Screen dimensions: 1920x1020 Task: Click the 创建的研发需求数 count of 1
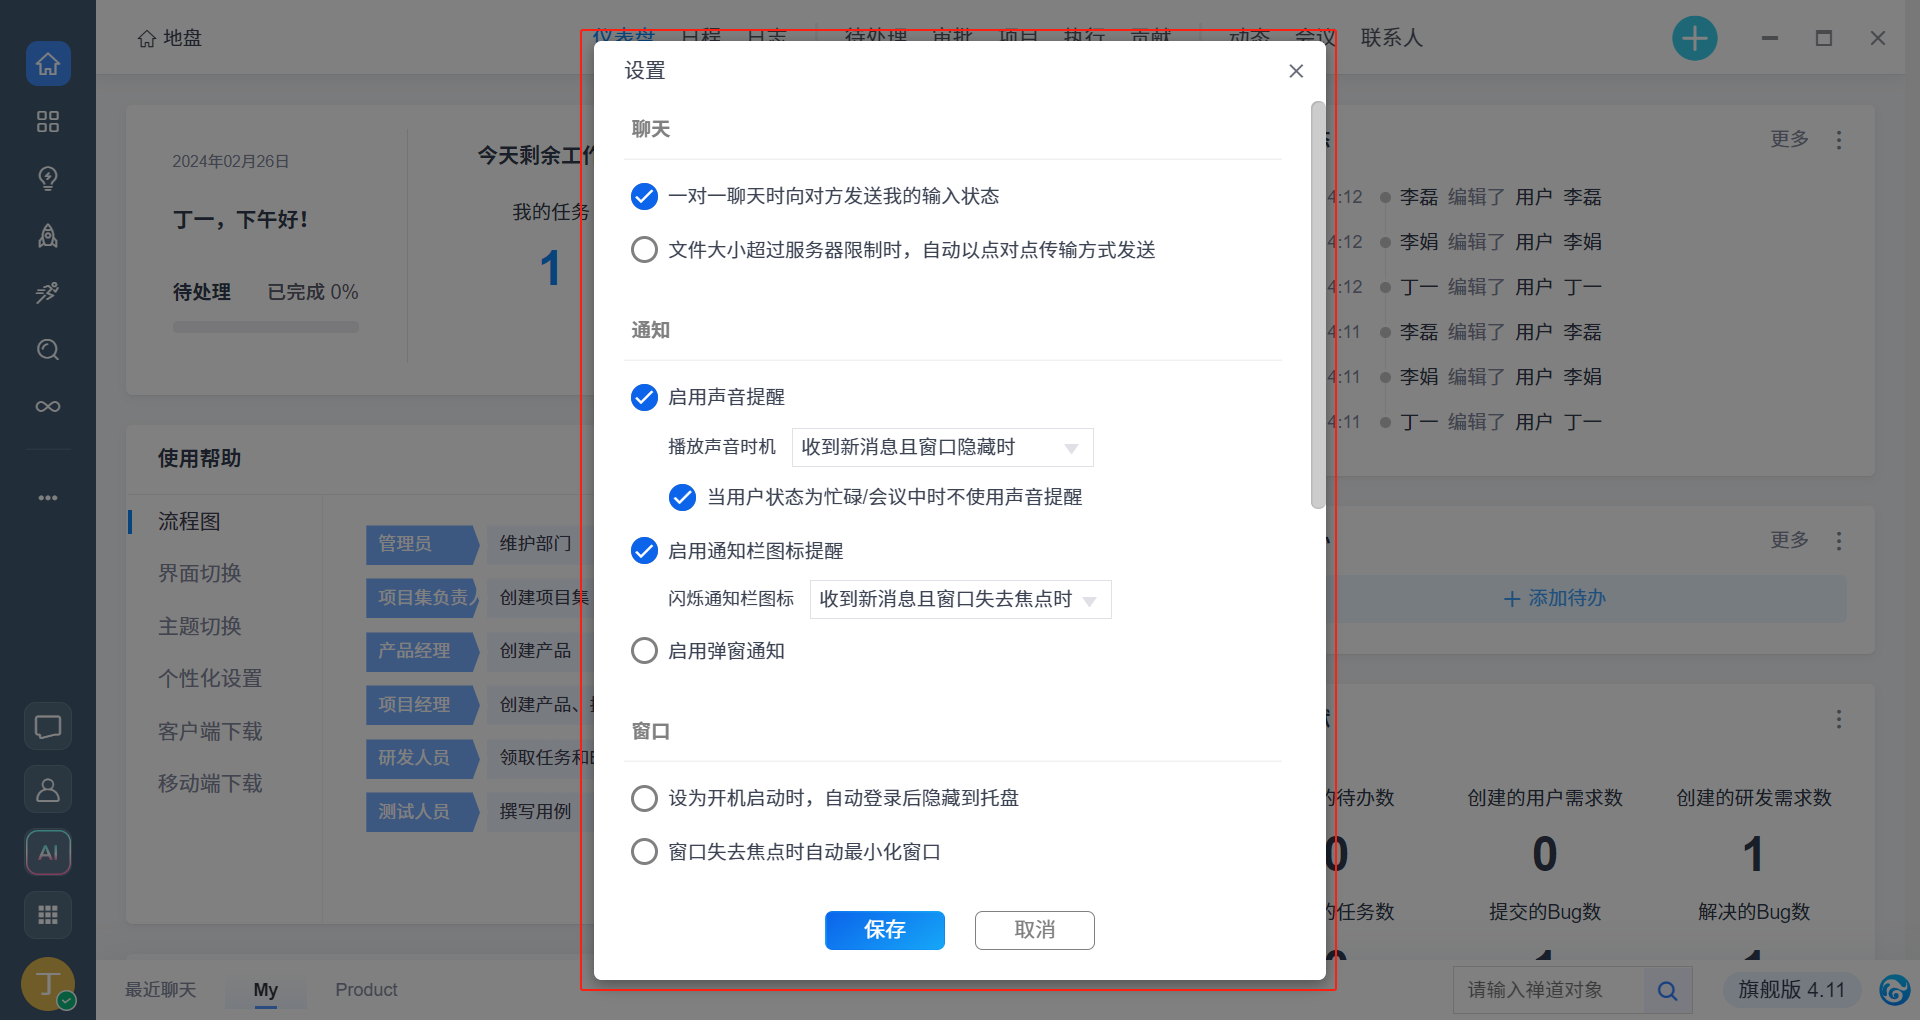point(1753,855)
